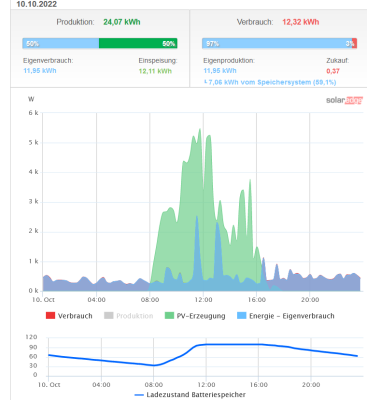
Task: Click the red 3% Zukauf bar segment
Action: point(354,43)
